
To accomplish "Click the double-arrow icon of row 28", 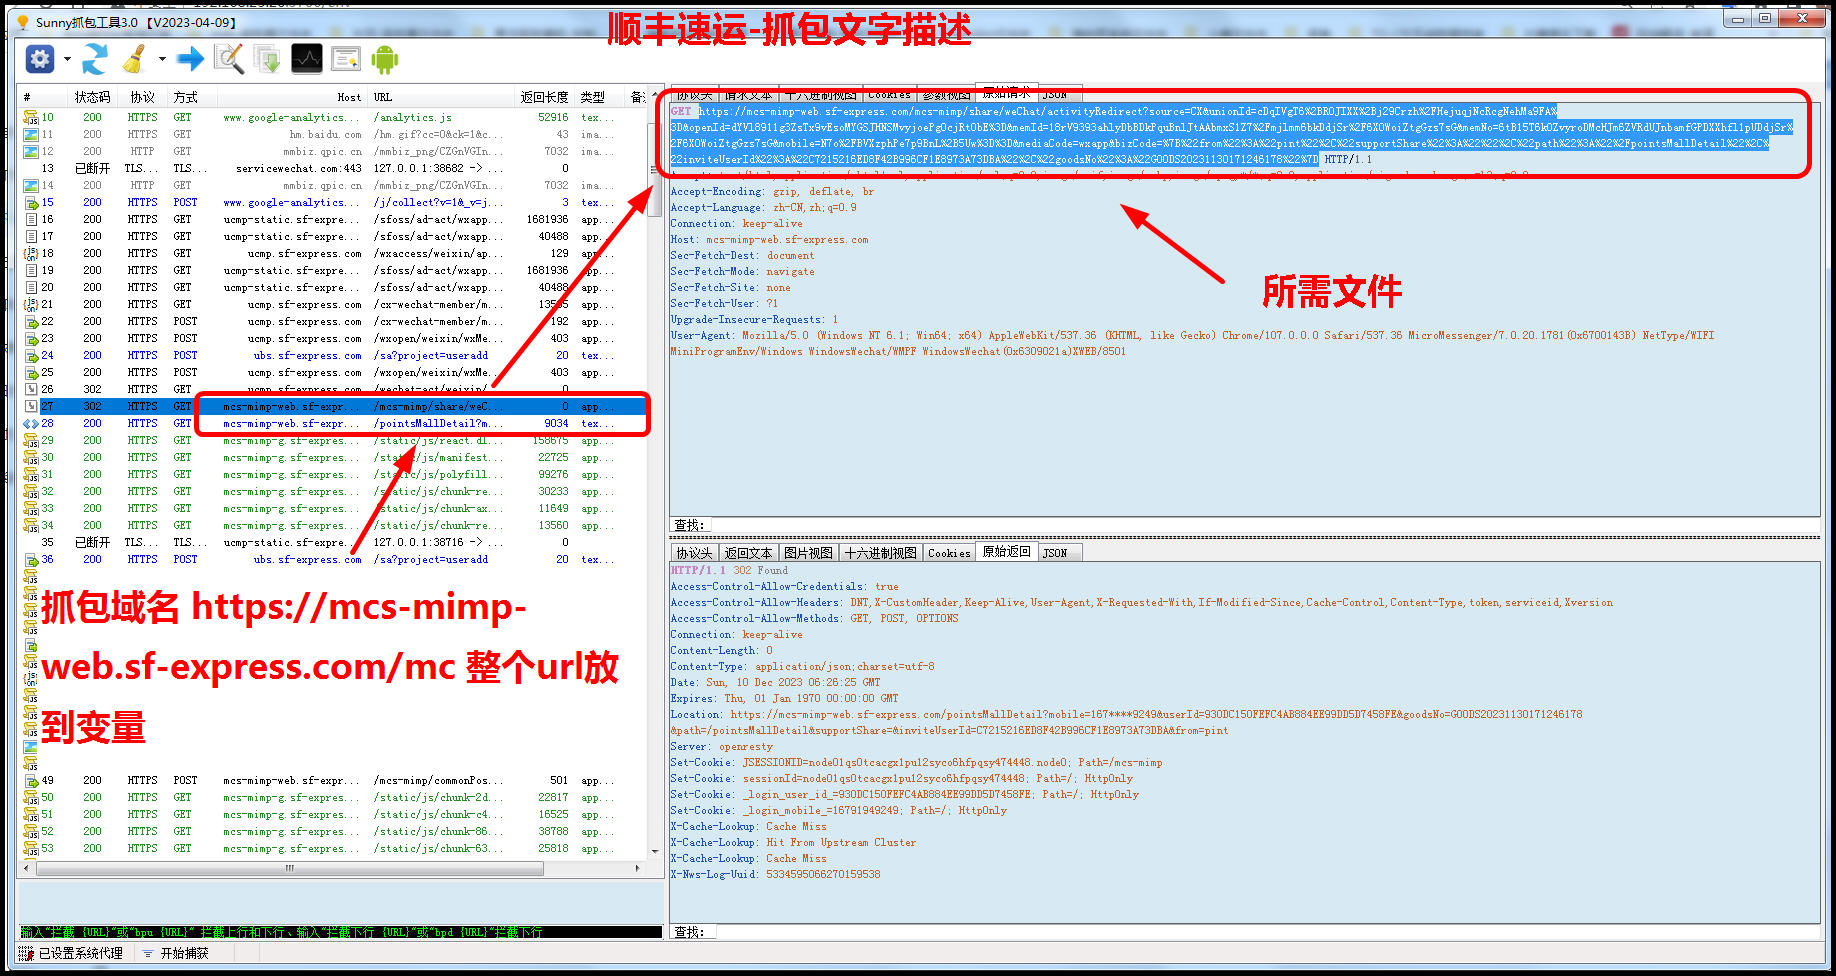I will [30, 423].
